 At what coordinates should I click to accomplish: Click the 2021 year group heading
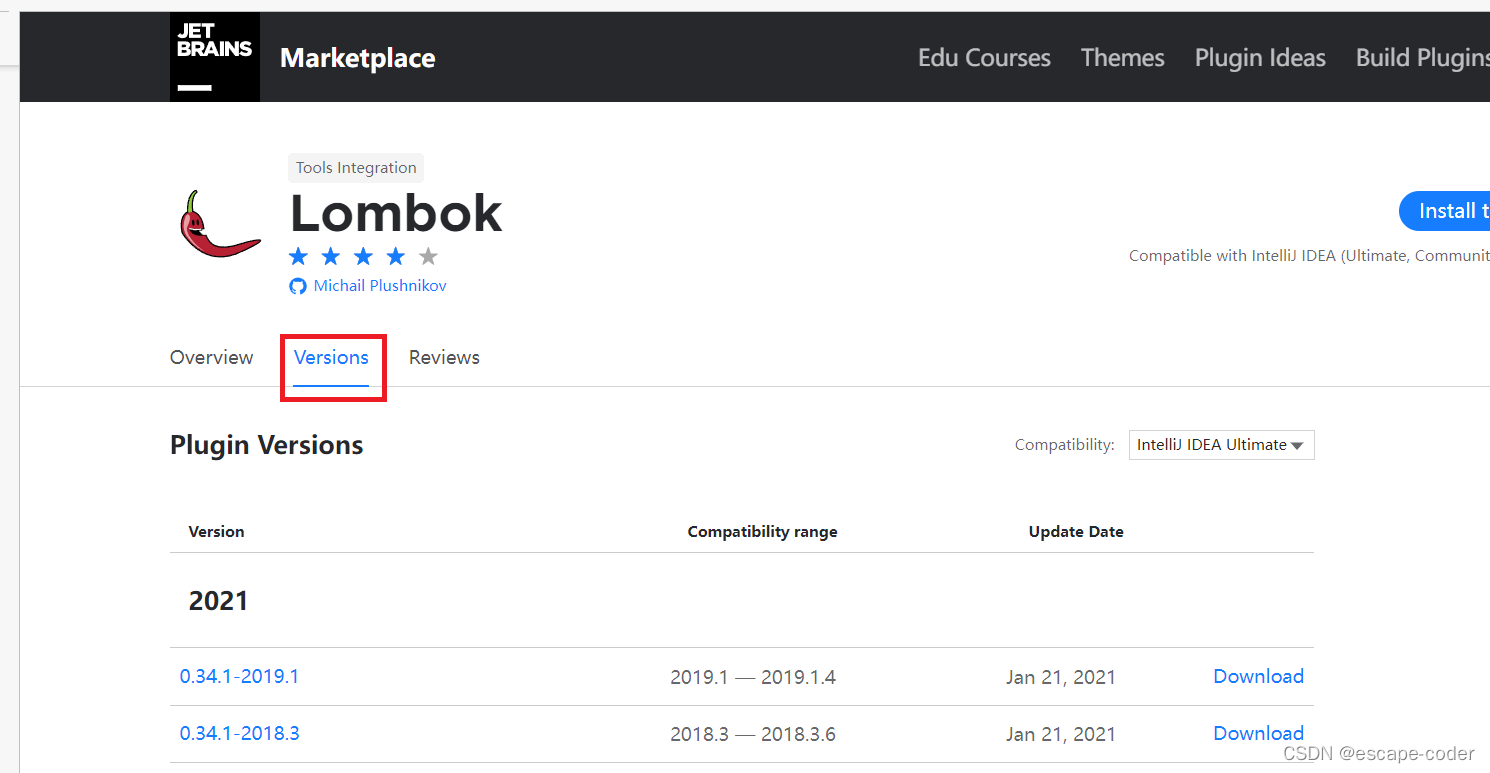(x=218, y=600)
